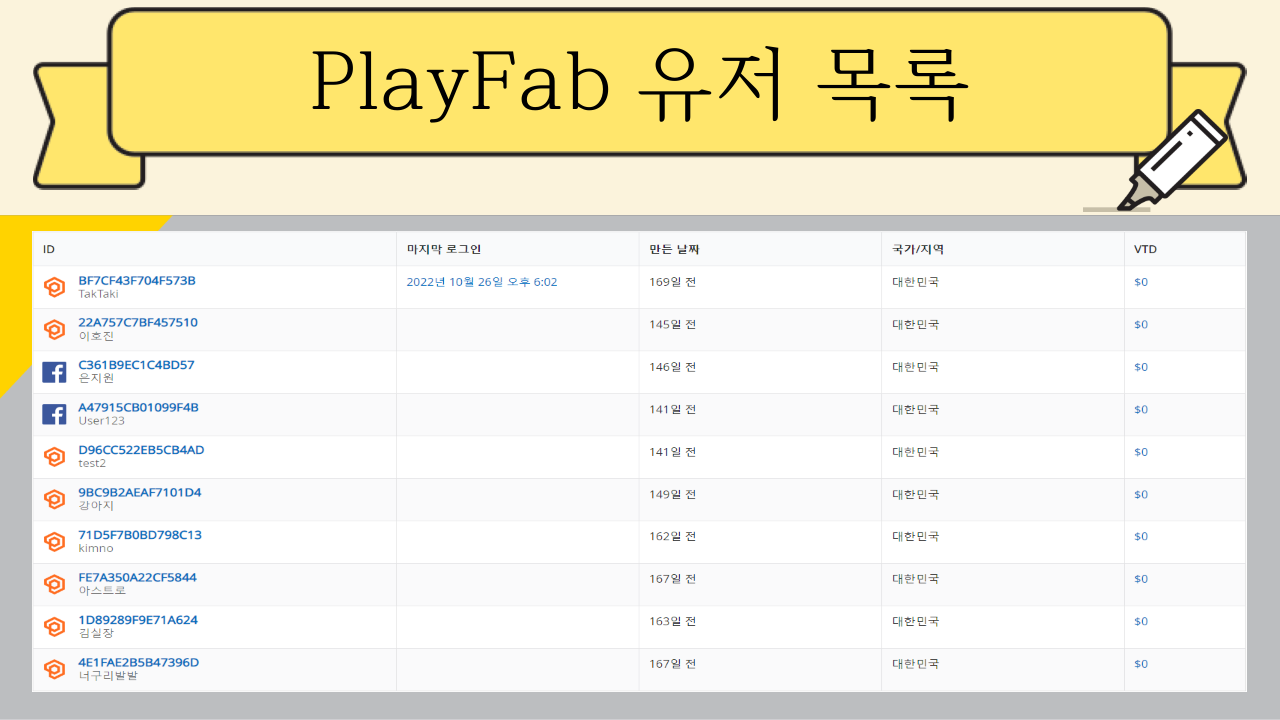Open player ID D96CC522EB5CB4AD

141,450
